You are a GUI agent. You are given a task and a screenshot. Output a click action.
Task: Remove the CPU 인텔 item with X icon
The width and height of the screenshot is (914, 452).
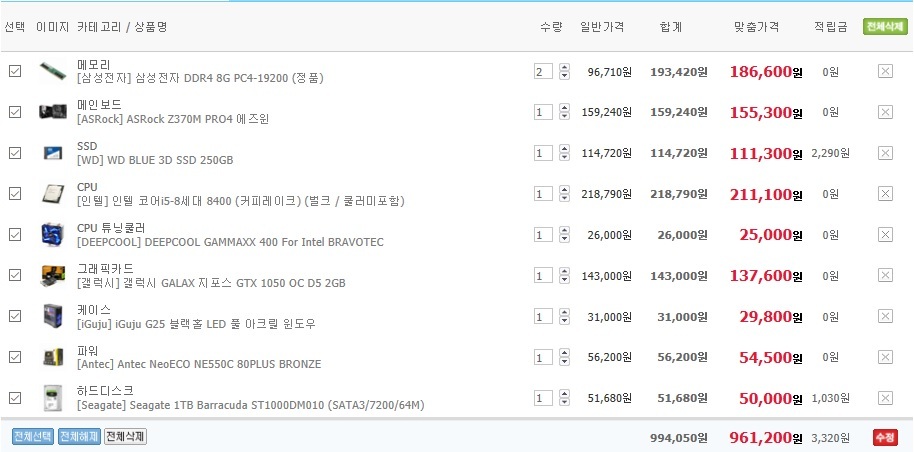(885, 194)
